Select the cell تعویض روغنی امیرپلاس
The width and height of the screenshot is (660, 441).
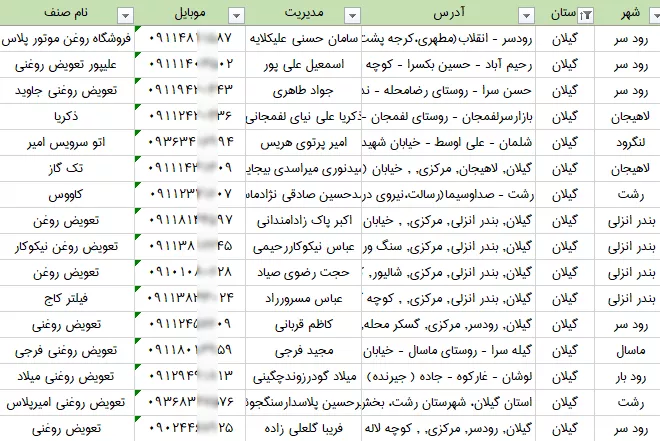click(67, 403)
